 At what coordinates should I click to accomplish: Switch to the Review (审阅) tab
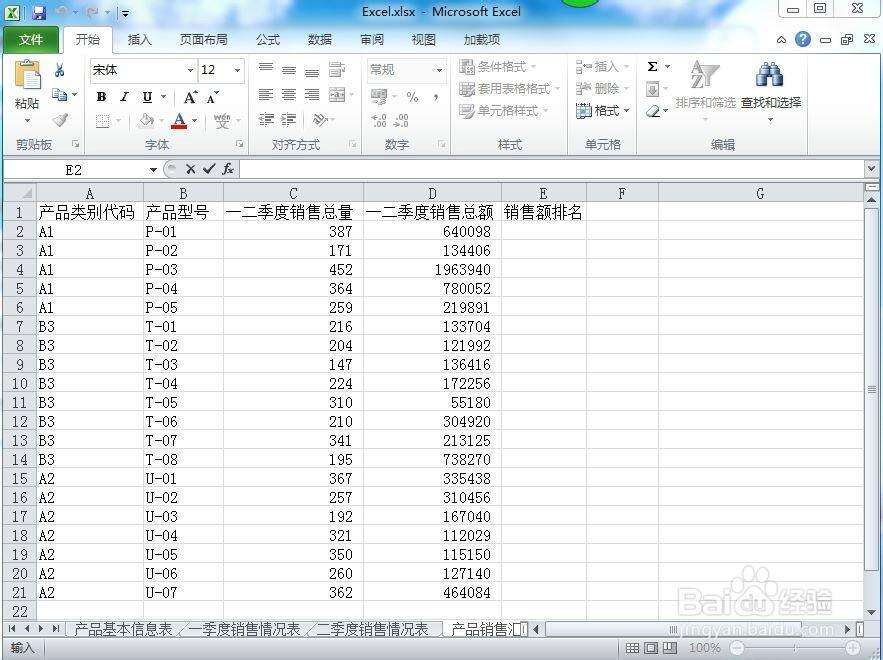372,39
